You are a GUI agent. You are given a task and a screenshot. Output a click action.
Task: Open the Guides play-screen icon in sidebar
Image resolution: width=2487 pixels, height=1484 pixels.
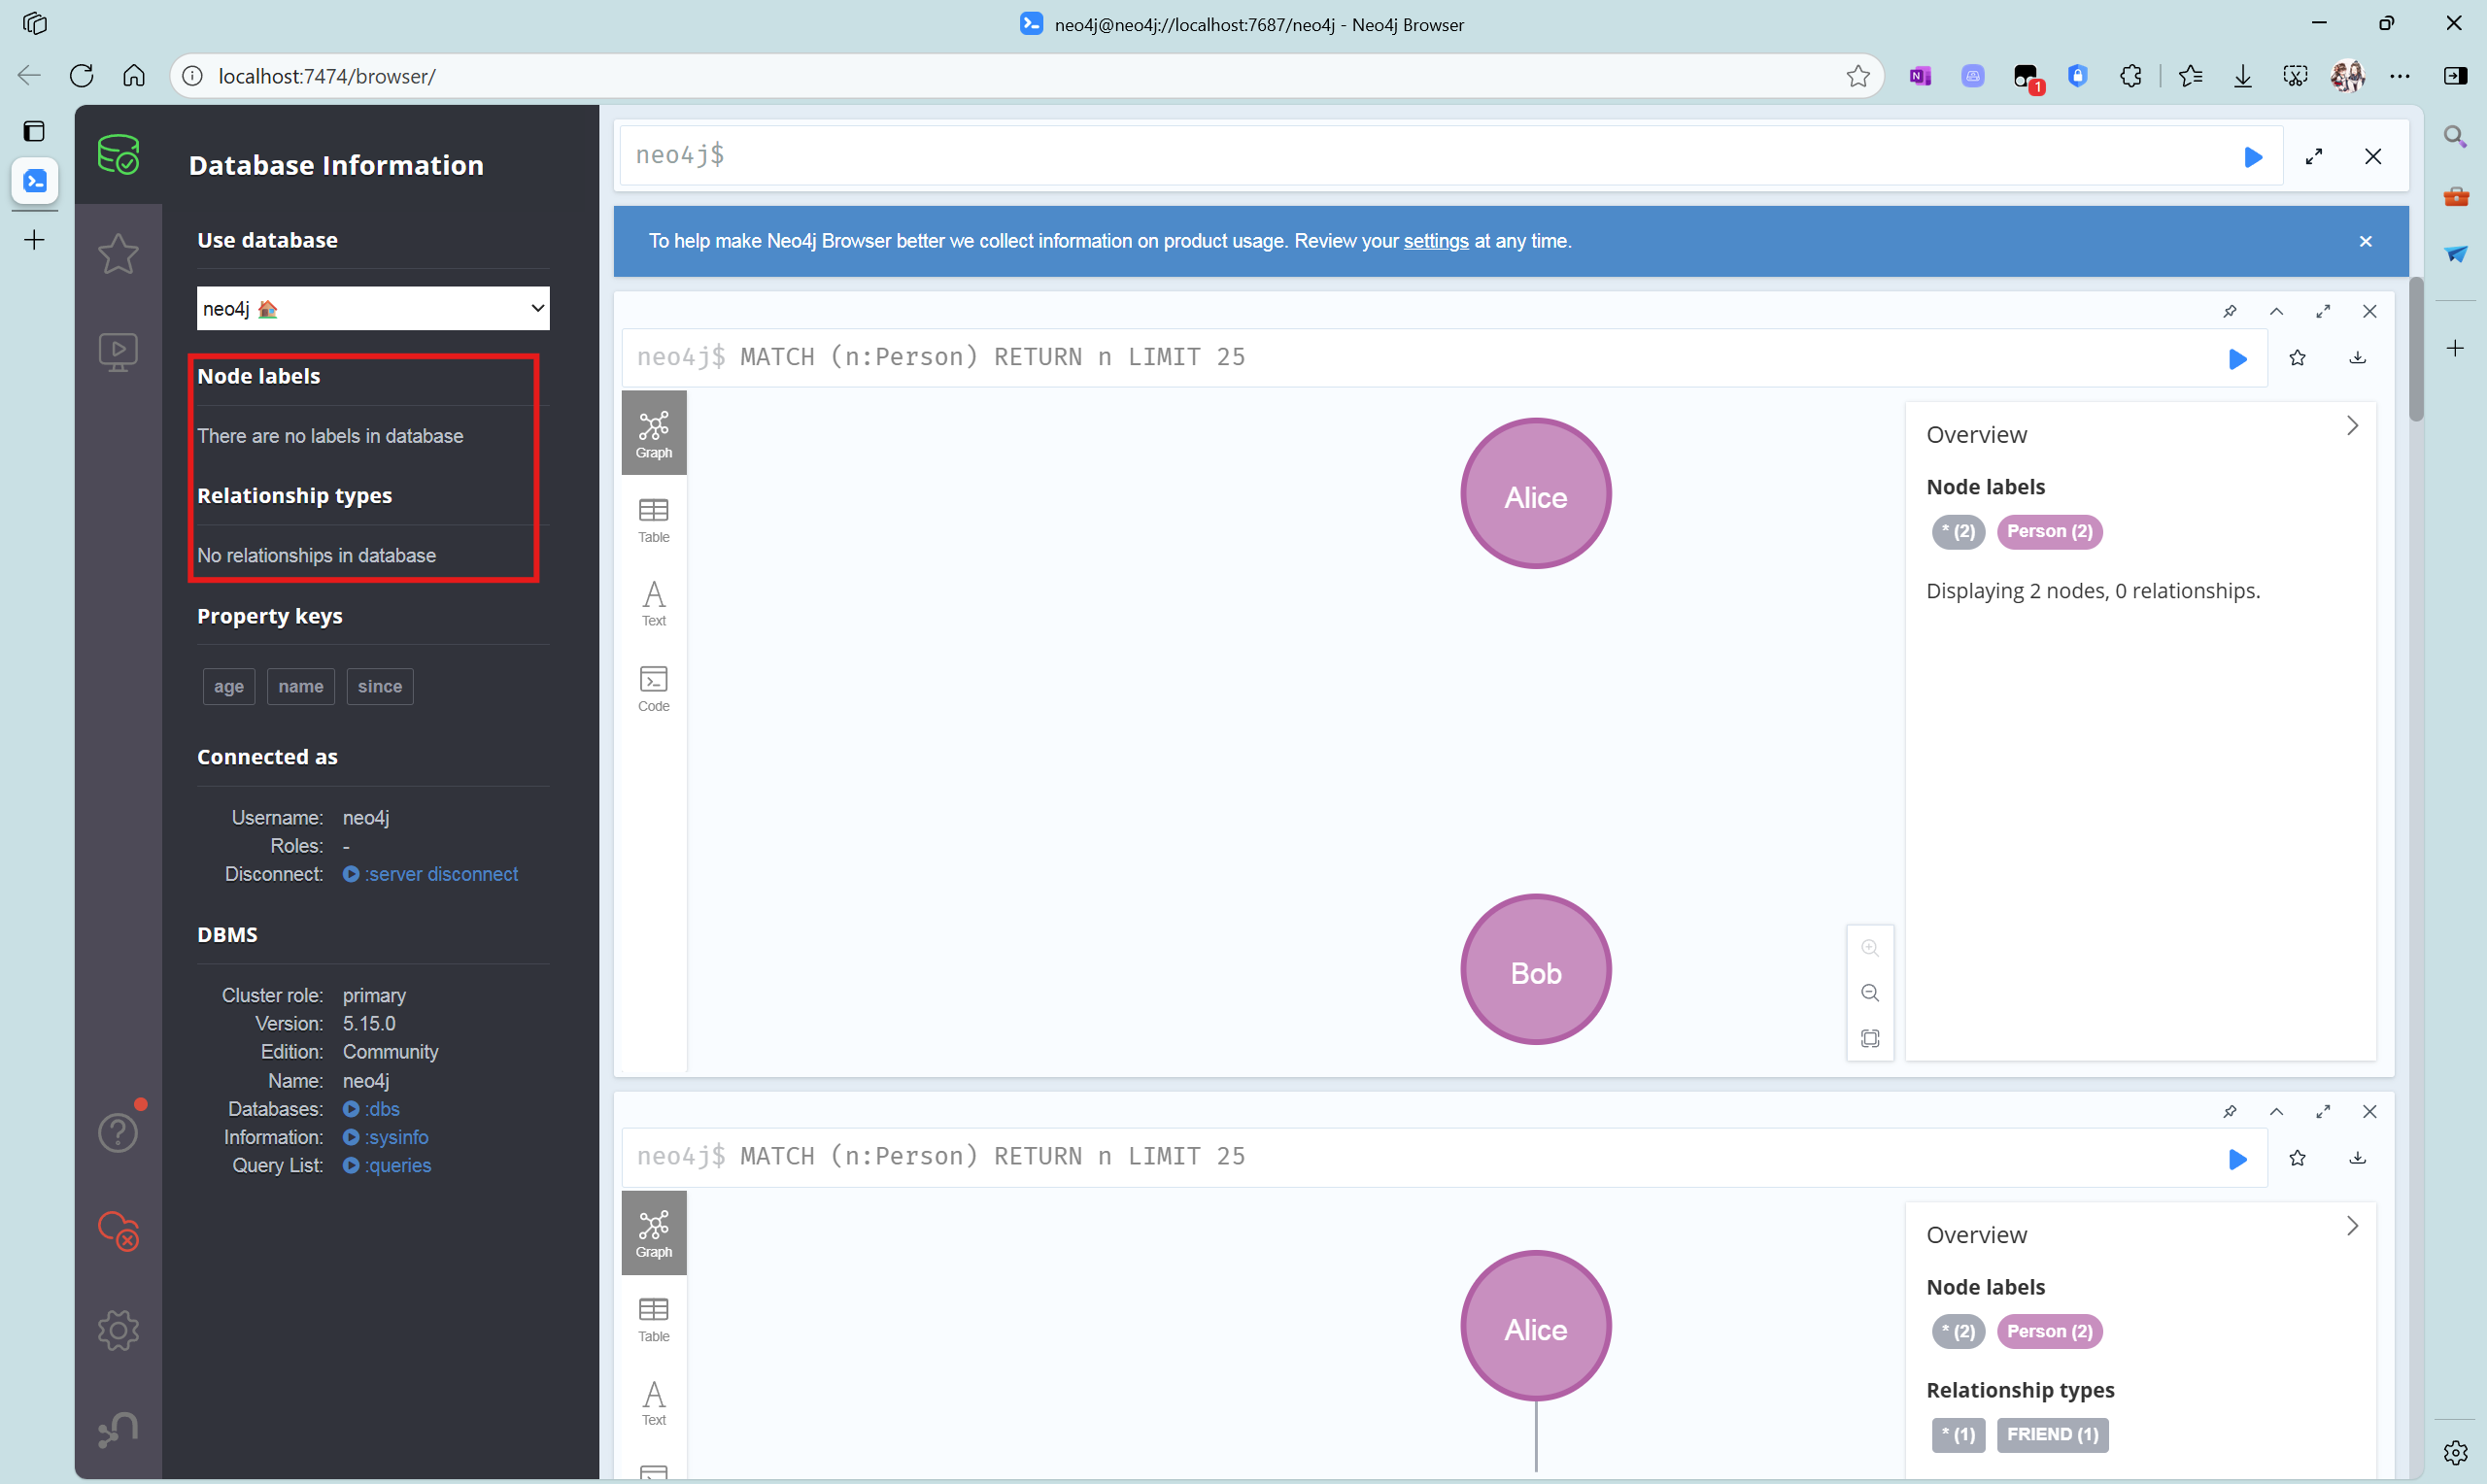coord(118,352)
